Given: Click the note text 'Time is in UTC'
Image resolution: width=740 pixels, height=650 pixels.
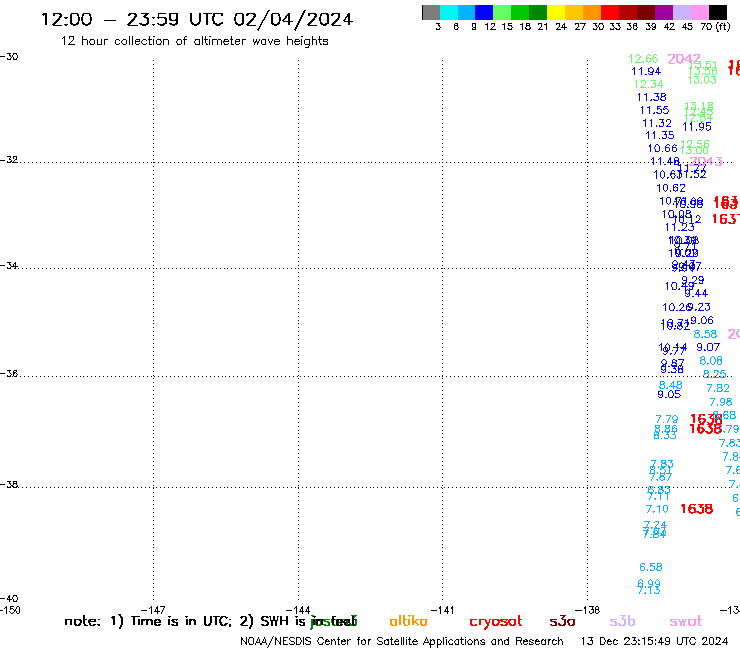Looking at the screenshot, I should click(x=181, y=621).
